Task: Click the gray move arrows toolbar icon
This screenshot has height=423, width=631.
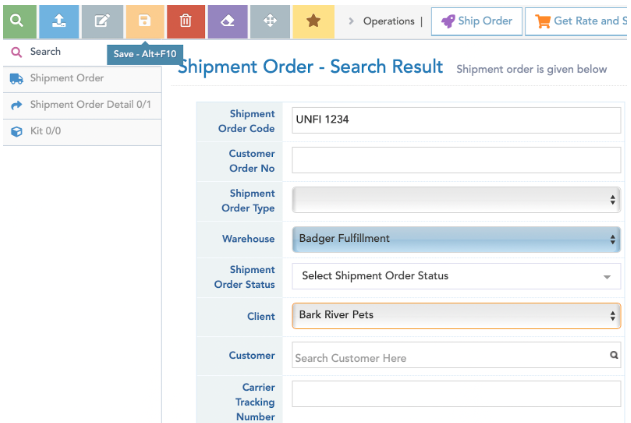Action: coord(270,21)
